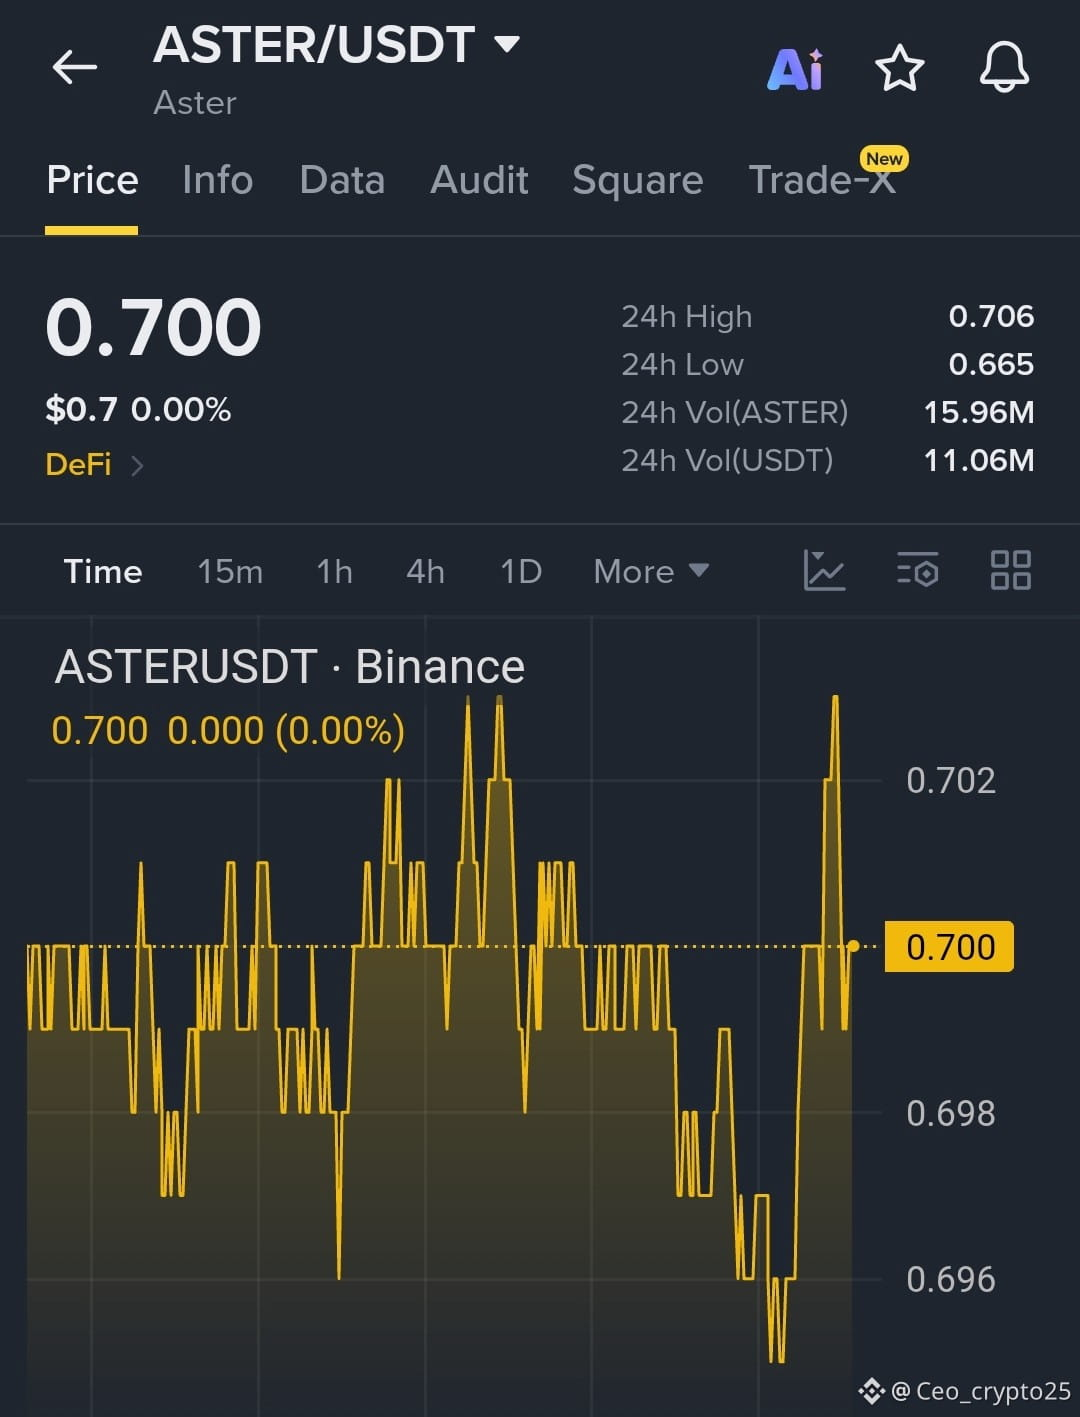Click the 24h Vol(ASTER) value 15.96M

pos(979,412)
